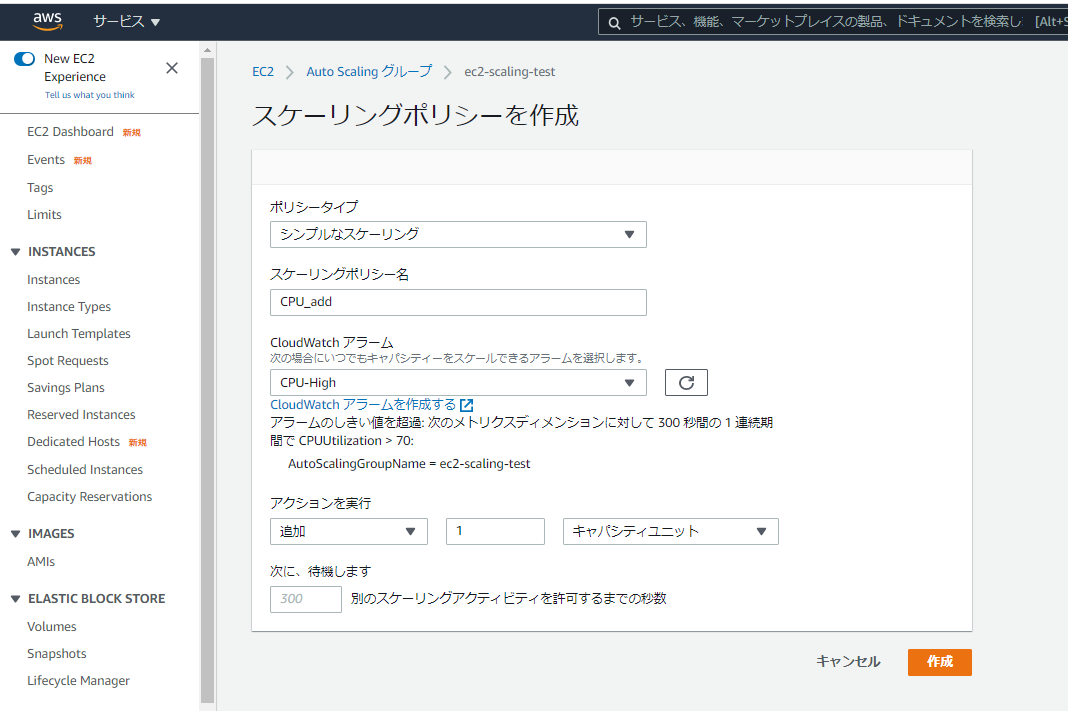Open ポリシータイプ dropdown
This screenshot has height=711, width=1068.
point(458,234)
